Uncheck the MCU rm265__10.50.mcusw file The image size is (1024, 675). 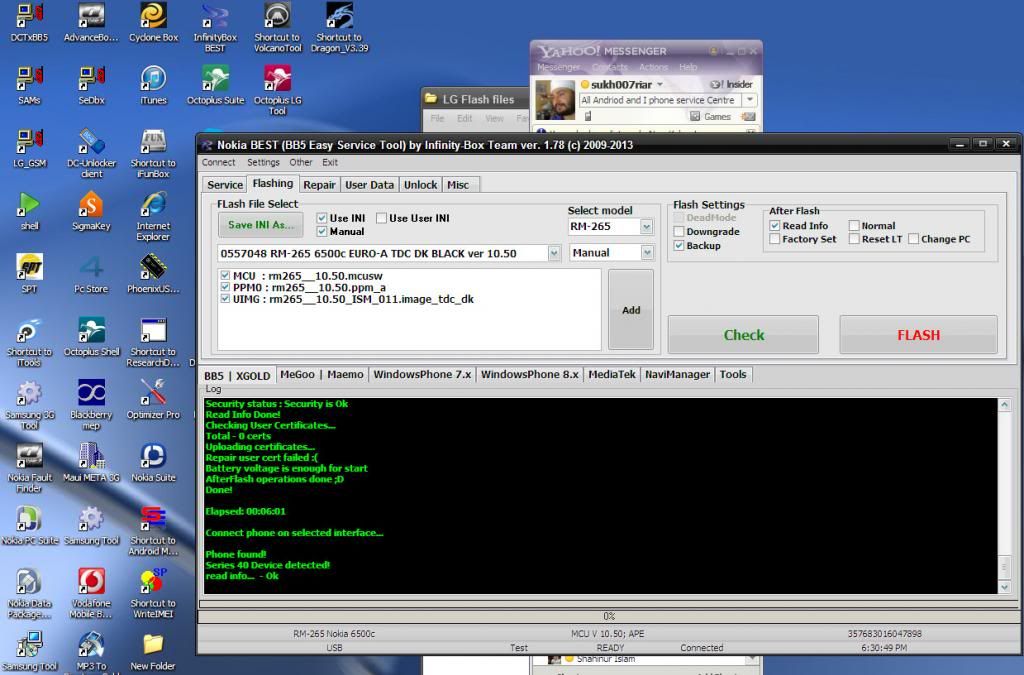225,275
